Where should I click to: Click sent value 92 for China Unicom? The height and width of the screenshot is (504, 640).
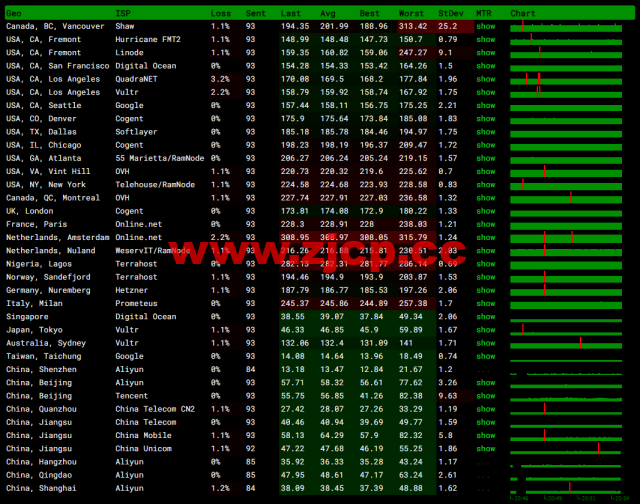(251, 448)
